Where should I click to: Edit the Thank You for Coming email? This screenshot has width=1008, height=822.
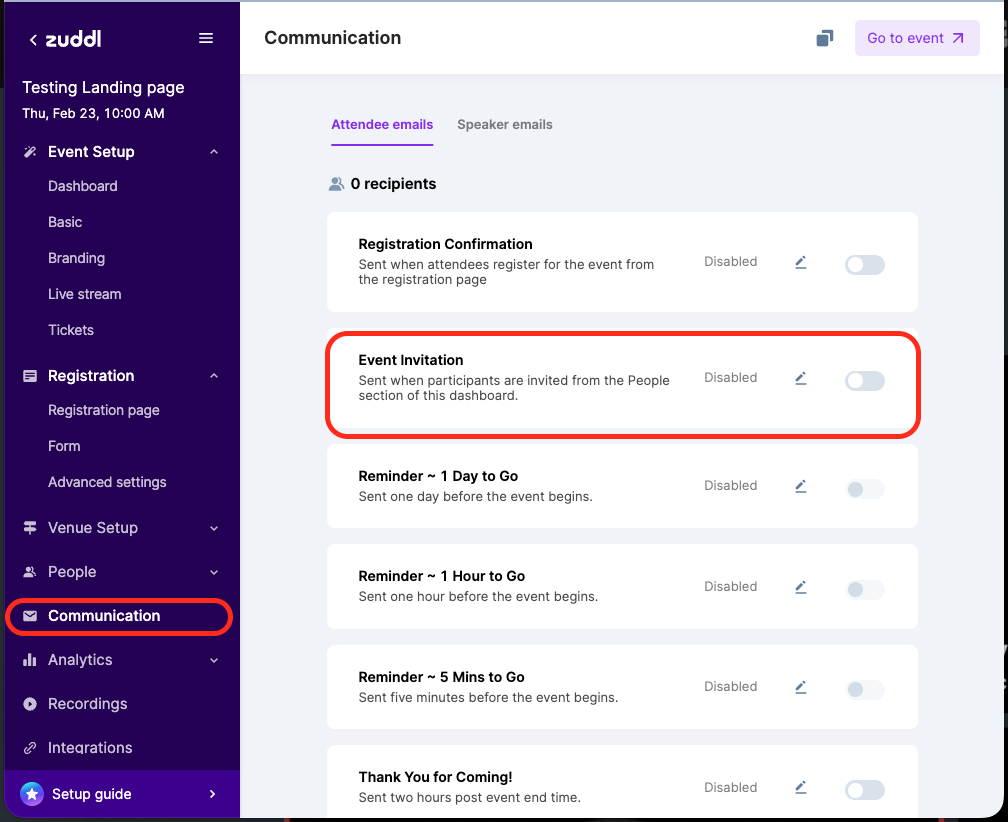(800, 788)
